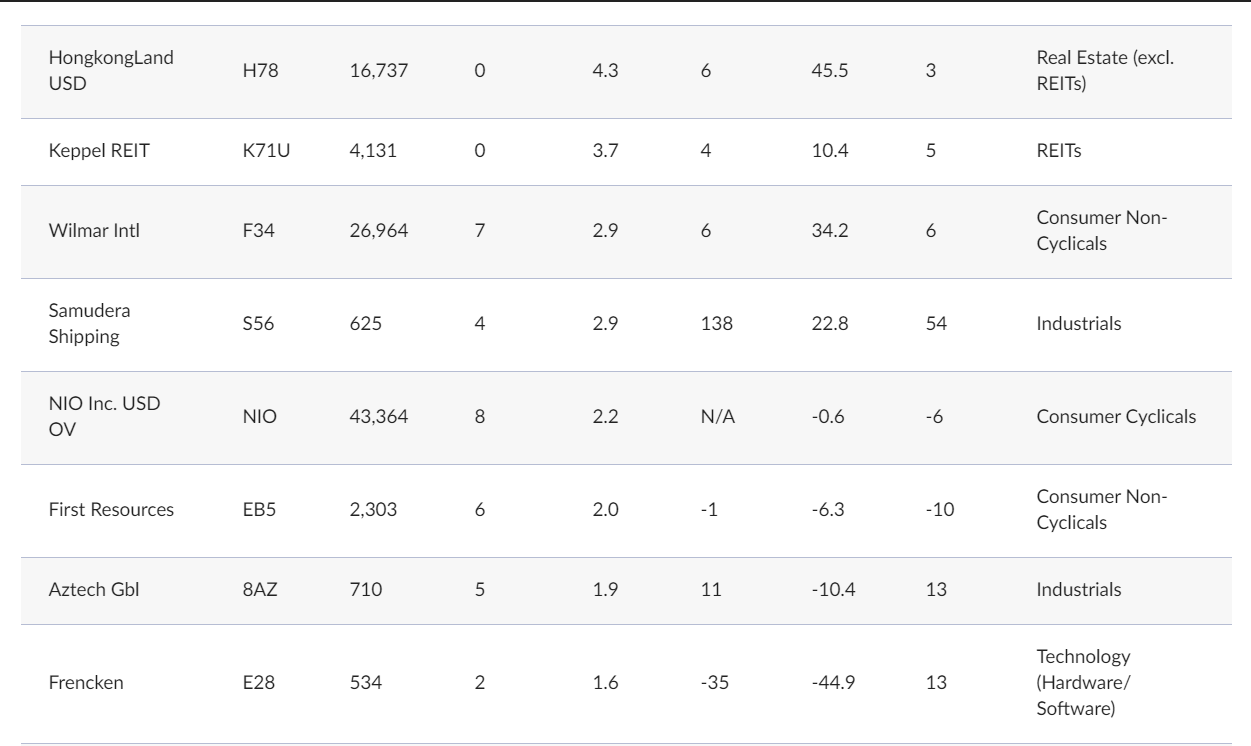Click the First Resources company name
Image resolution: width=1251 pixels, height=746 pixels.
111,509
